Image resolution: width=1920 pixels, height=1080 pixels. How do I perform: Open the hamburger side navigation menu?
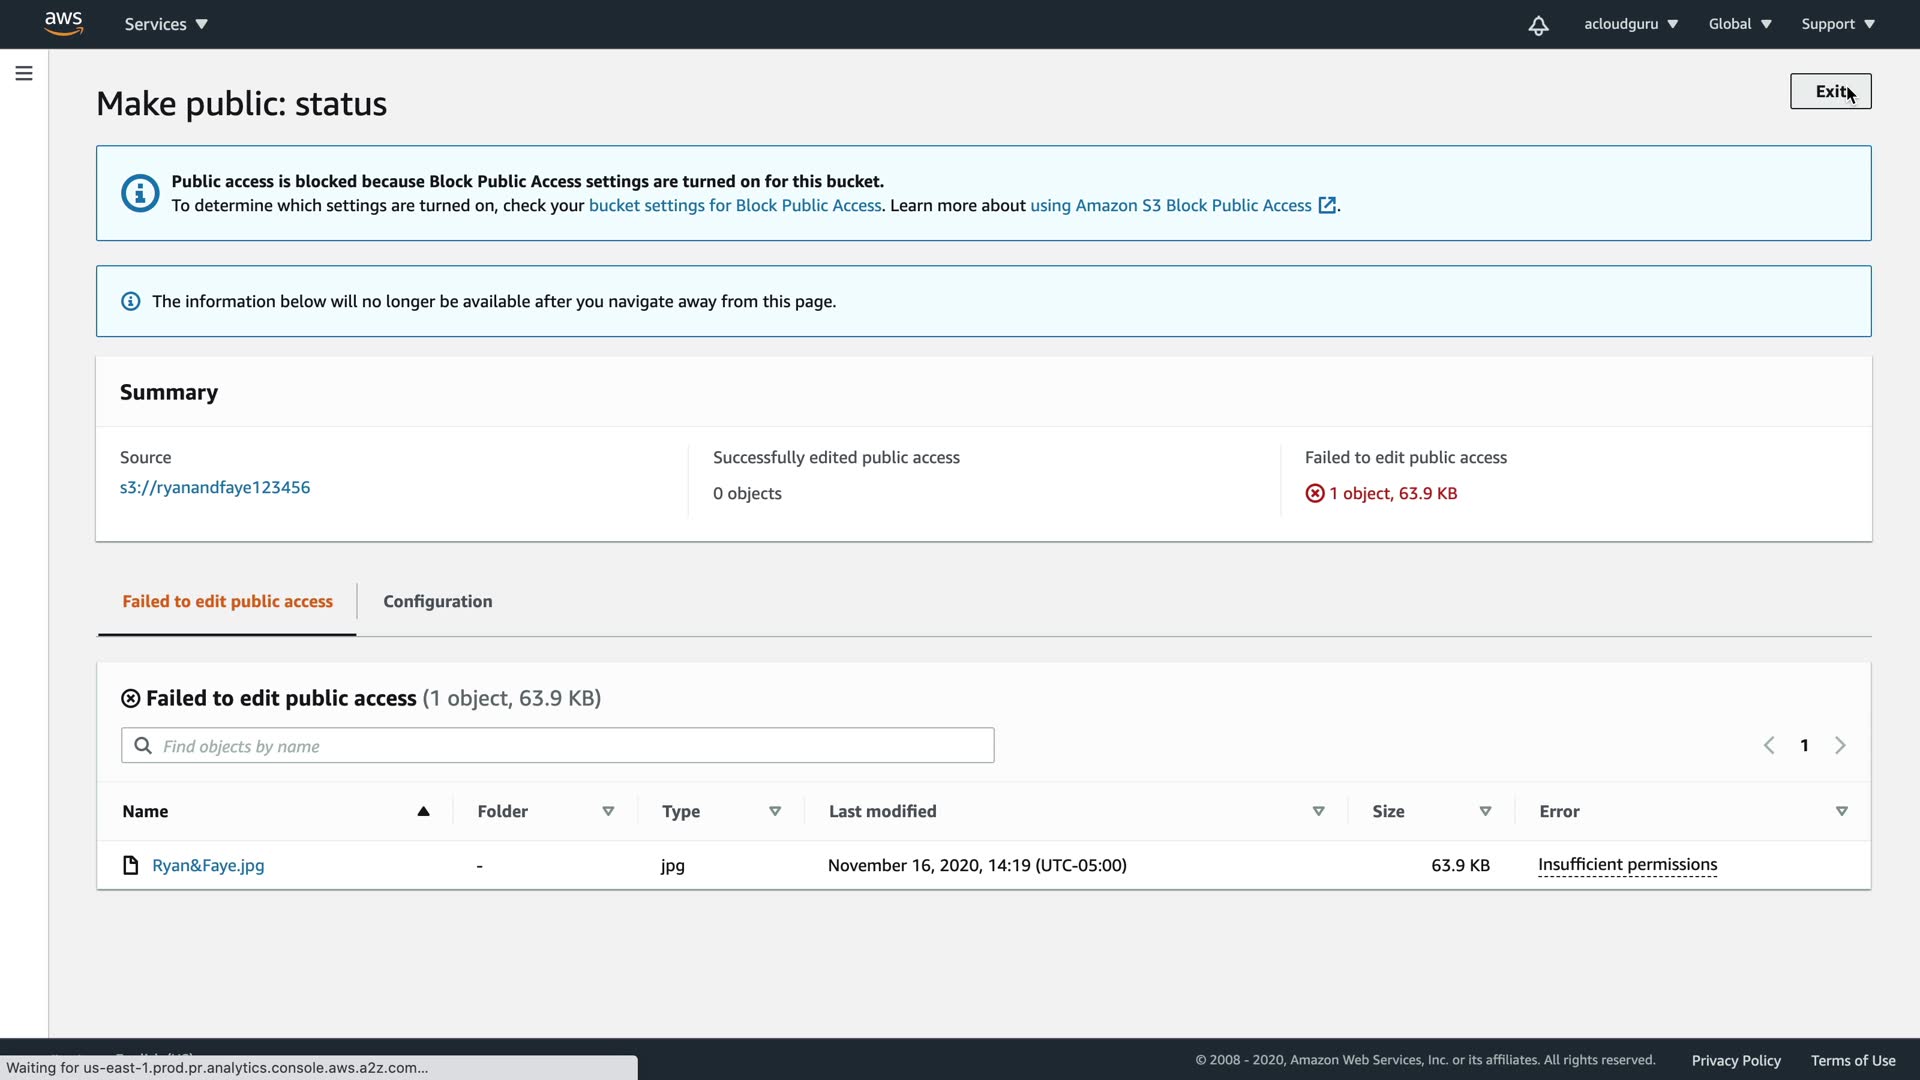tap(24, 73)
